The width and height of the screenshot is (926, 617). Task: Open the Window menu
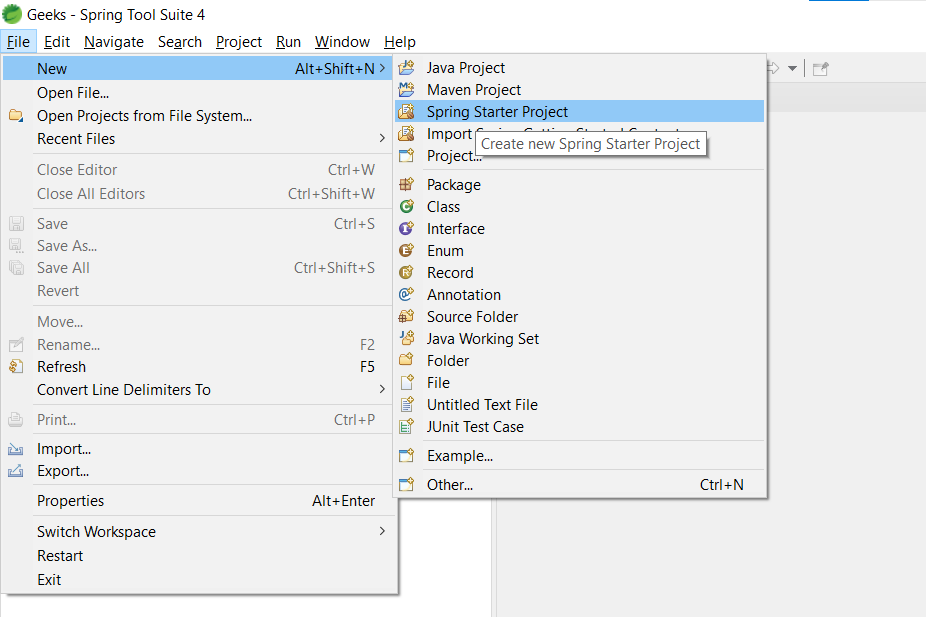(x=342, y=42)
